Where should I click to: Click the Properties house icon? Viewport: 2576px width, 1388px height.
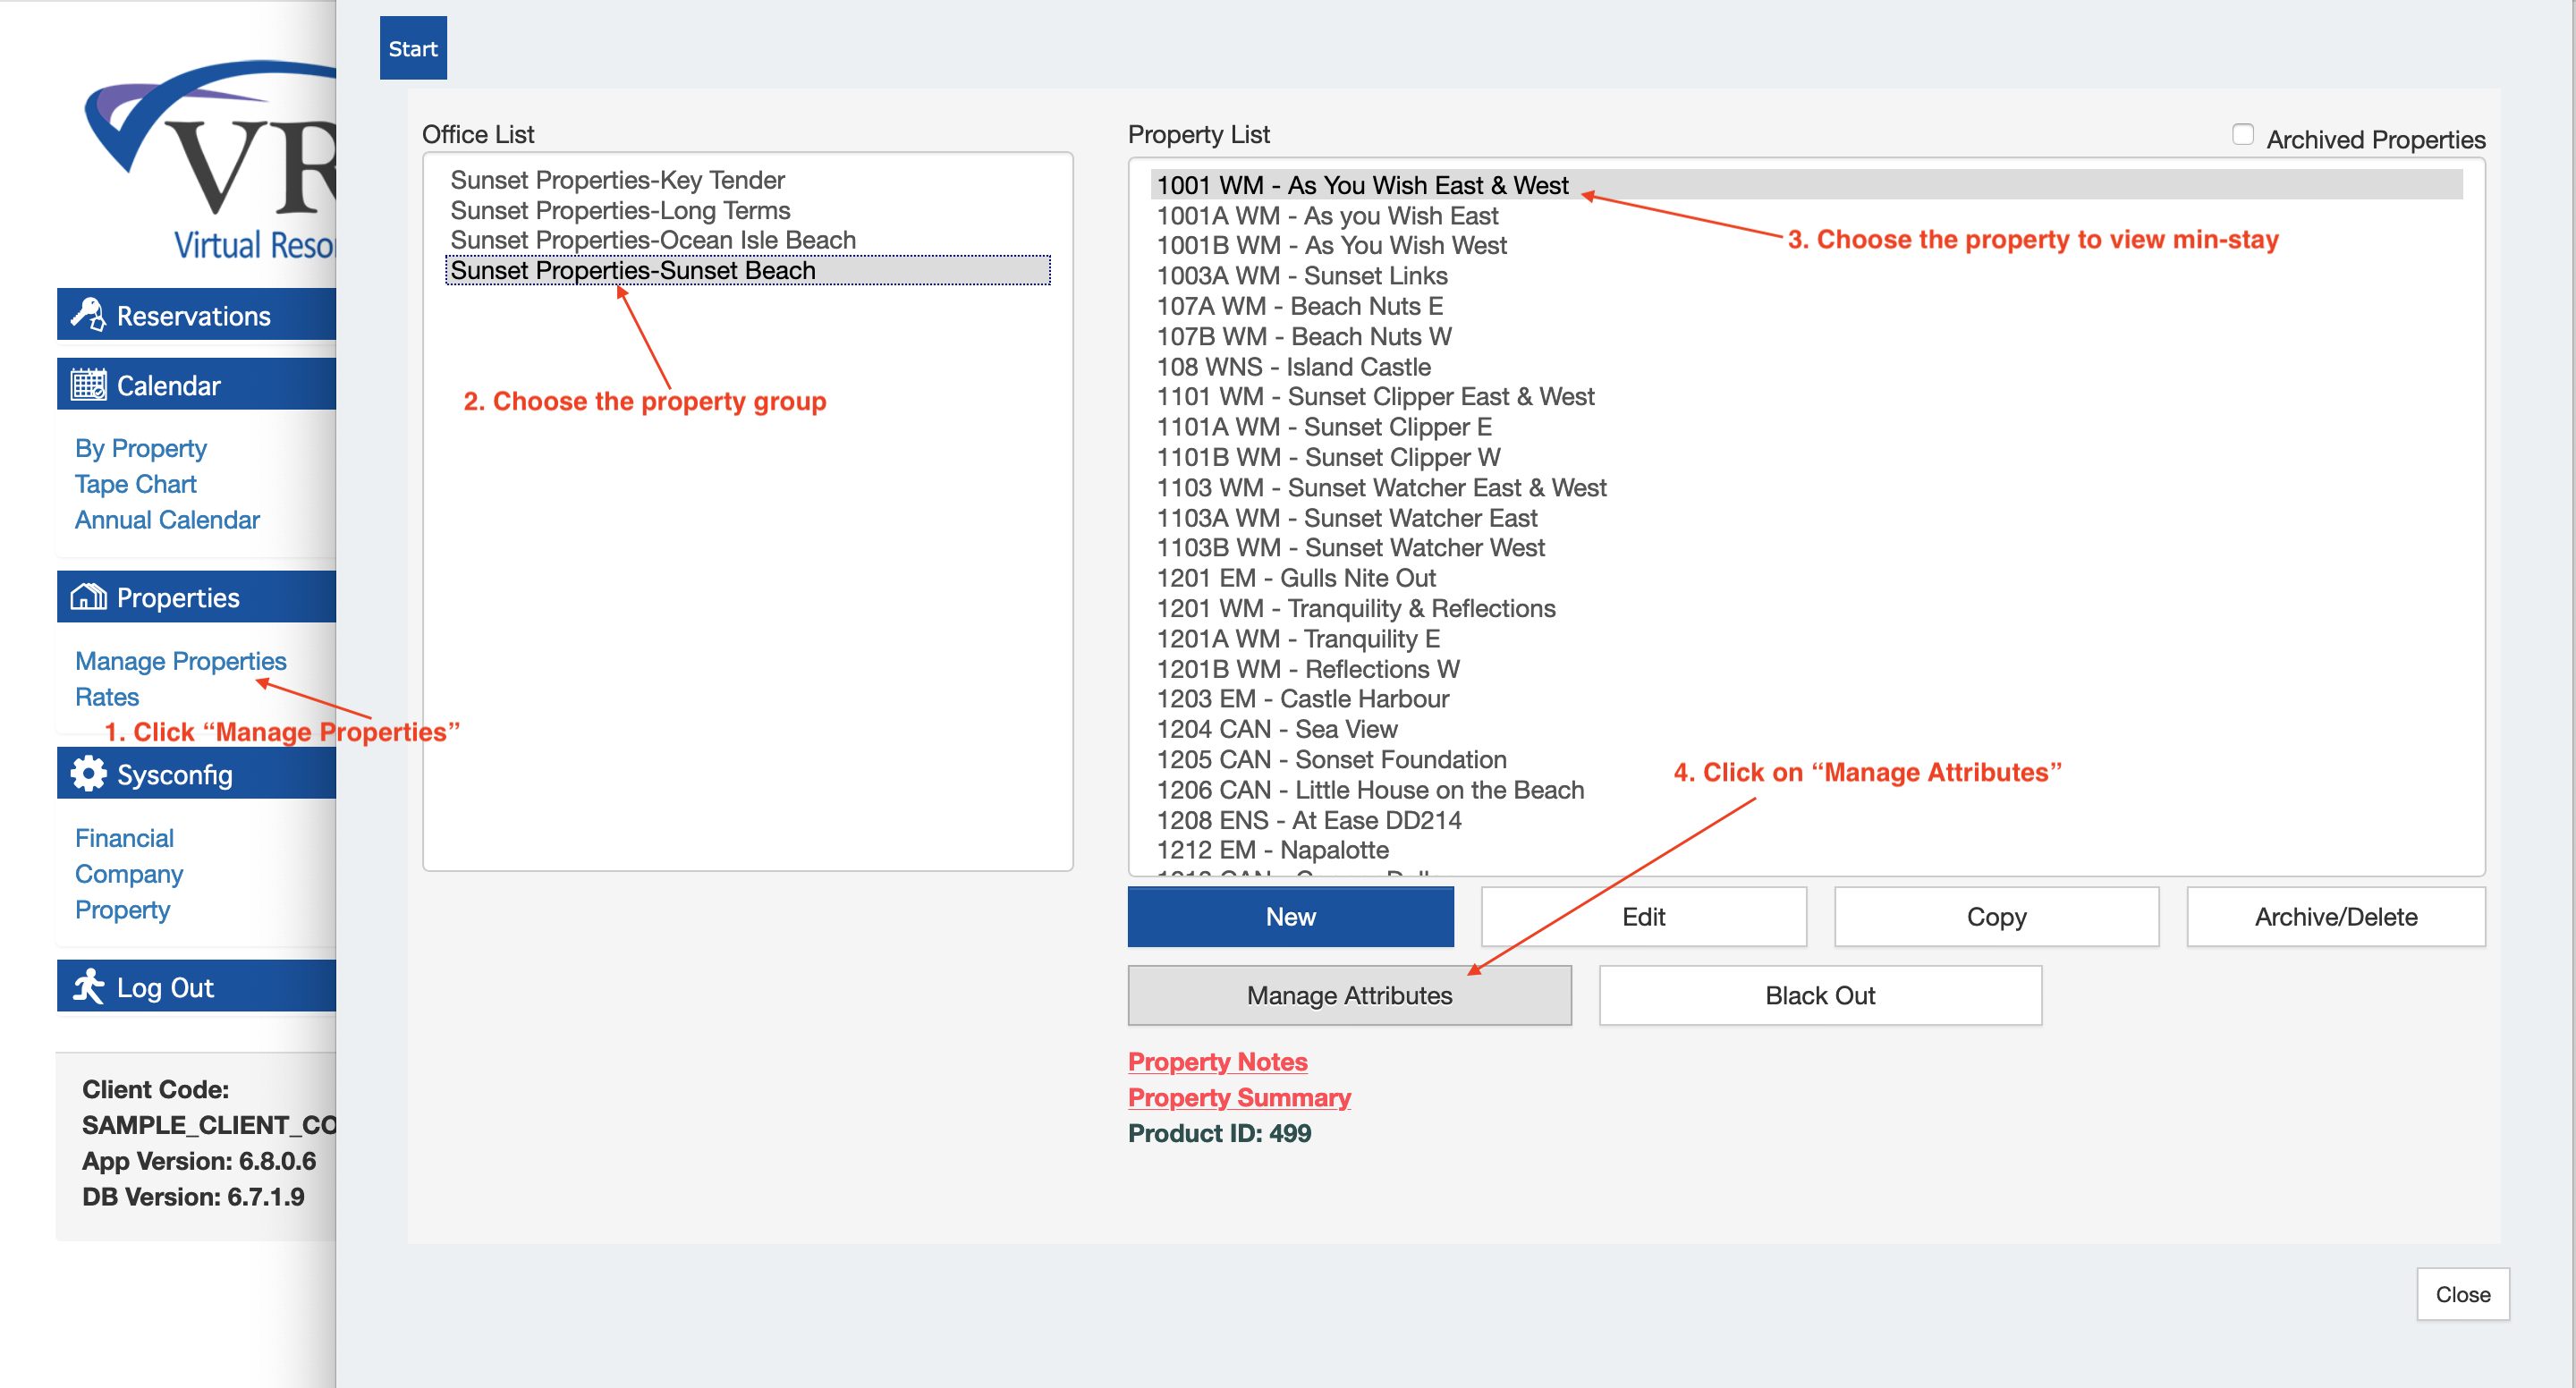coord(88,597)
